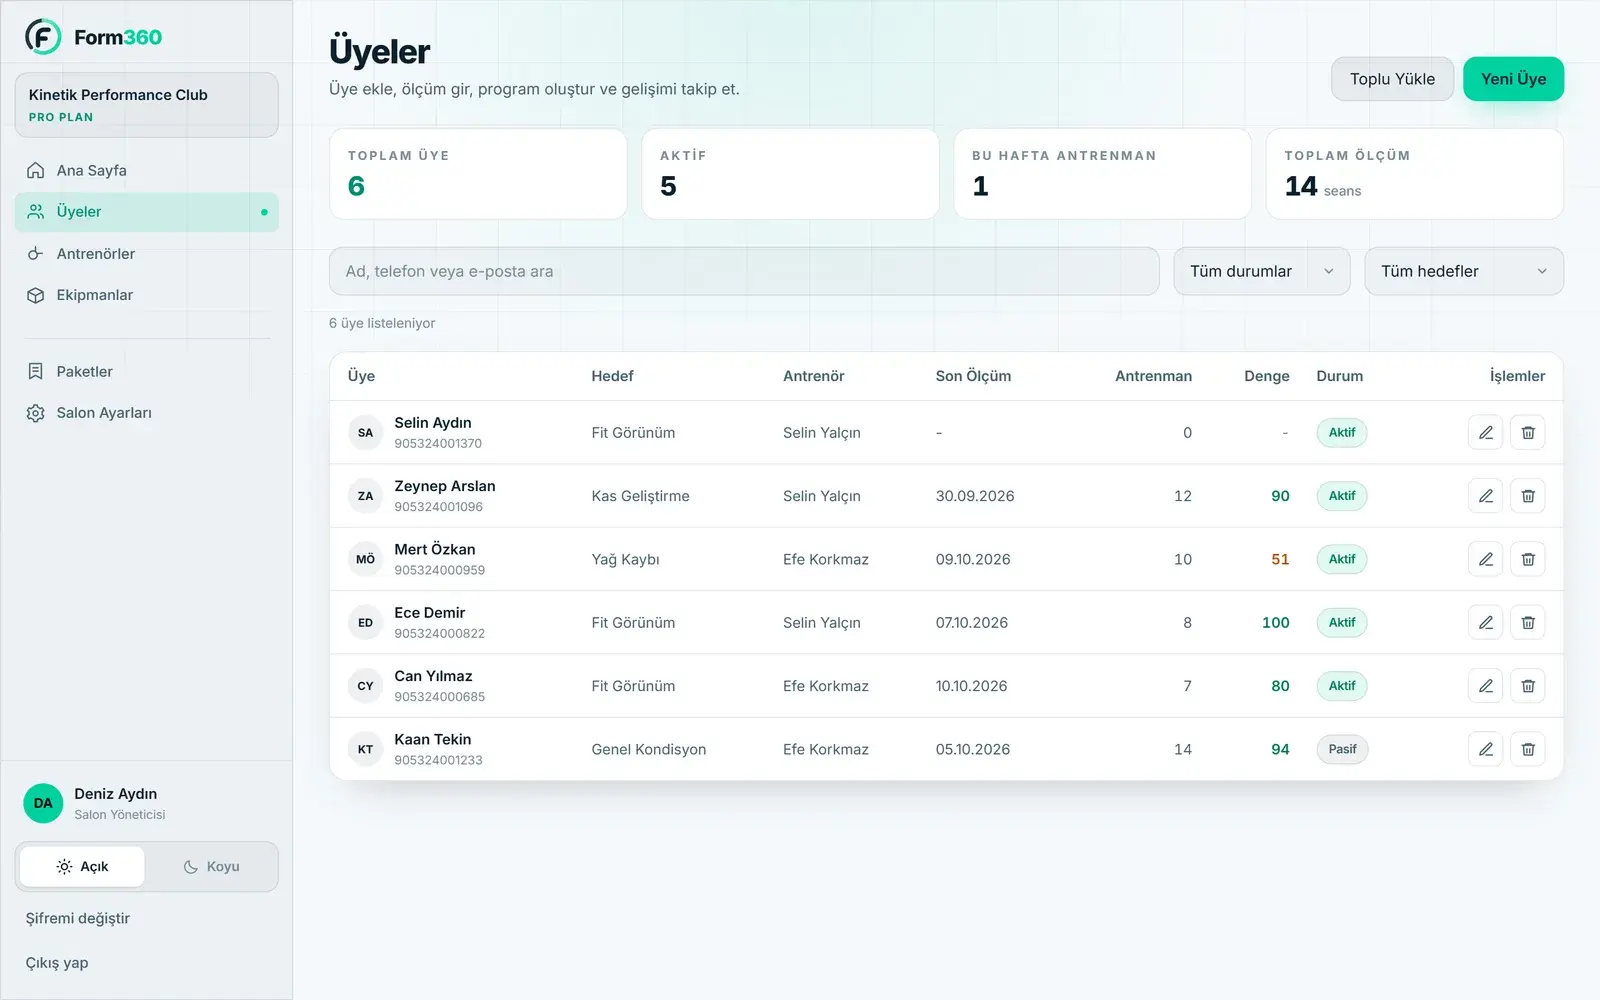Edit Can Yılmaz's member record
This screenshot has height=1000, width=1600.
tap(1485, 686)
